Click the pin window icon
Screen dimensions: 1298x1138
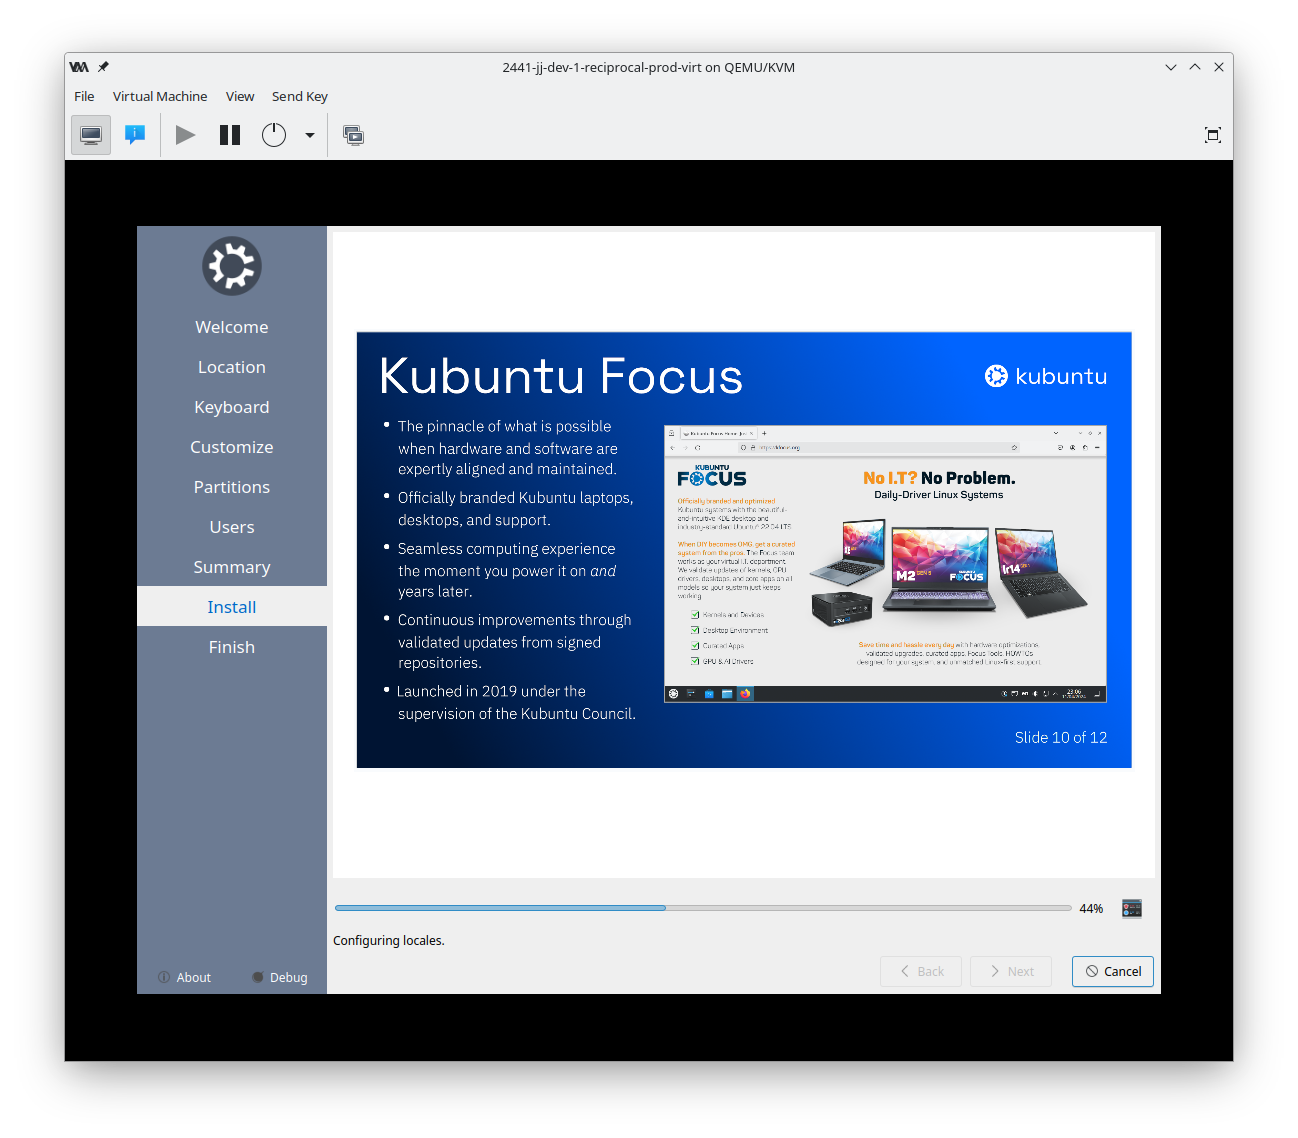tap(103, 67)
